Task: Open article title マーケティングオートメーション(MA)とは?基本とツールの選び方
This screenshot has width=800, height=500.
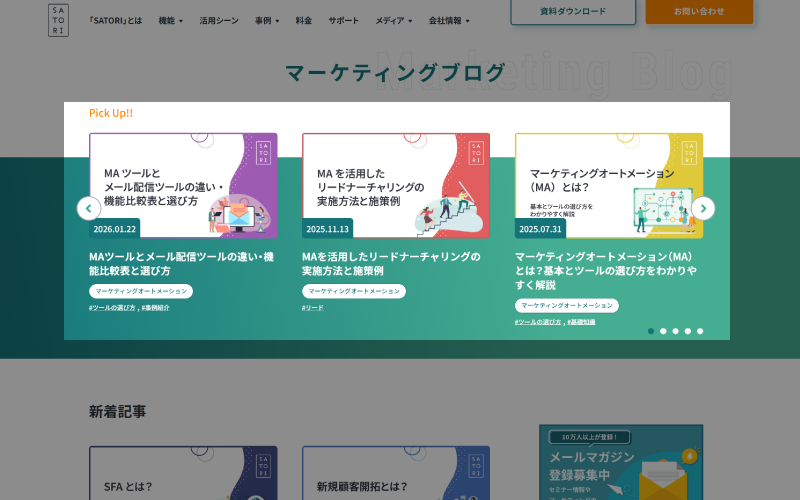Action: pyautogui.click(x=606, y=270)
